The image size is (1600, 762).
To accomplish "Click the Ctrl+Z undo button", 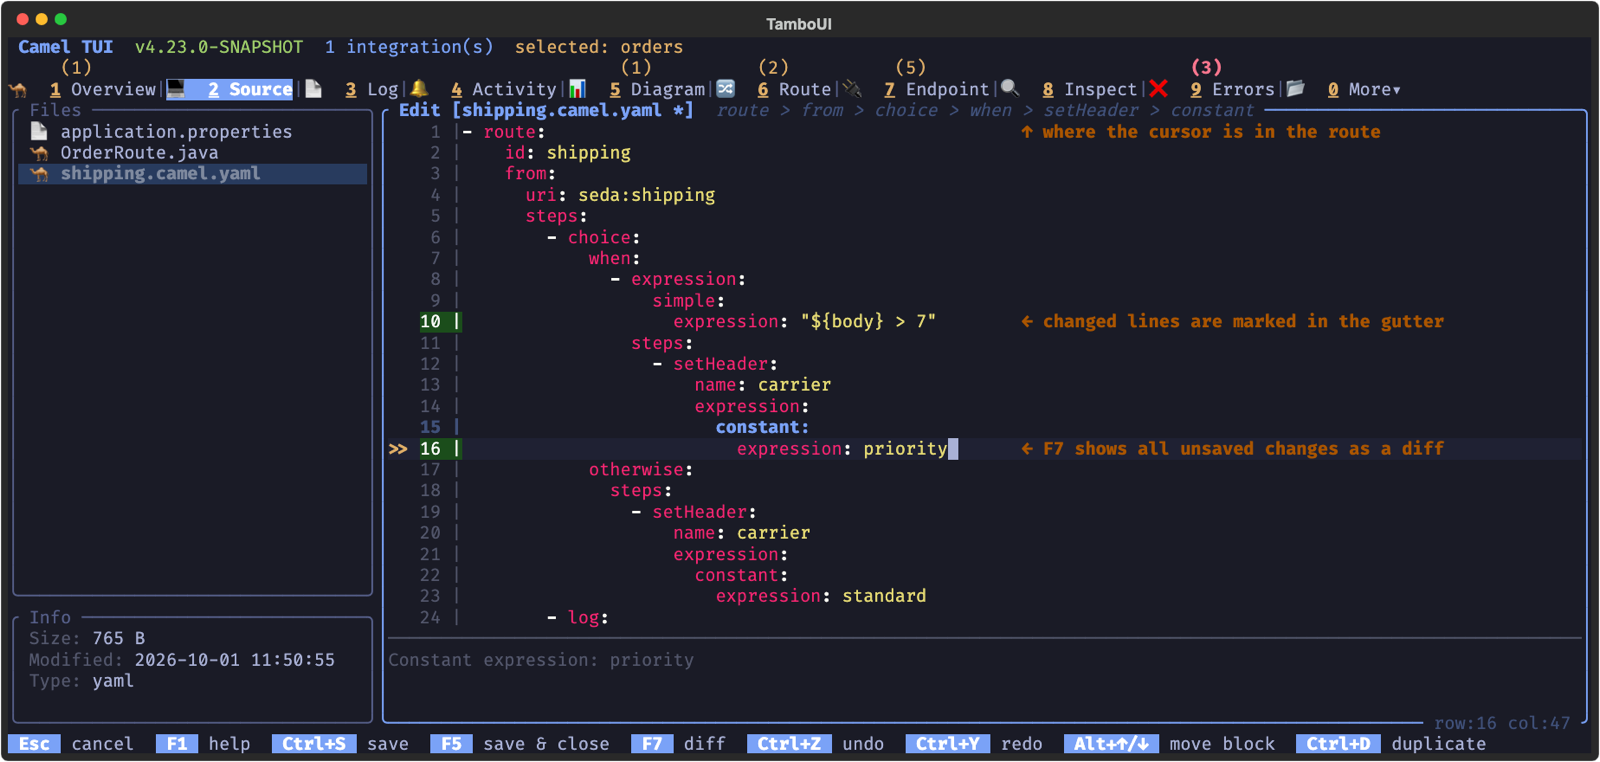I will click(789, 744).
